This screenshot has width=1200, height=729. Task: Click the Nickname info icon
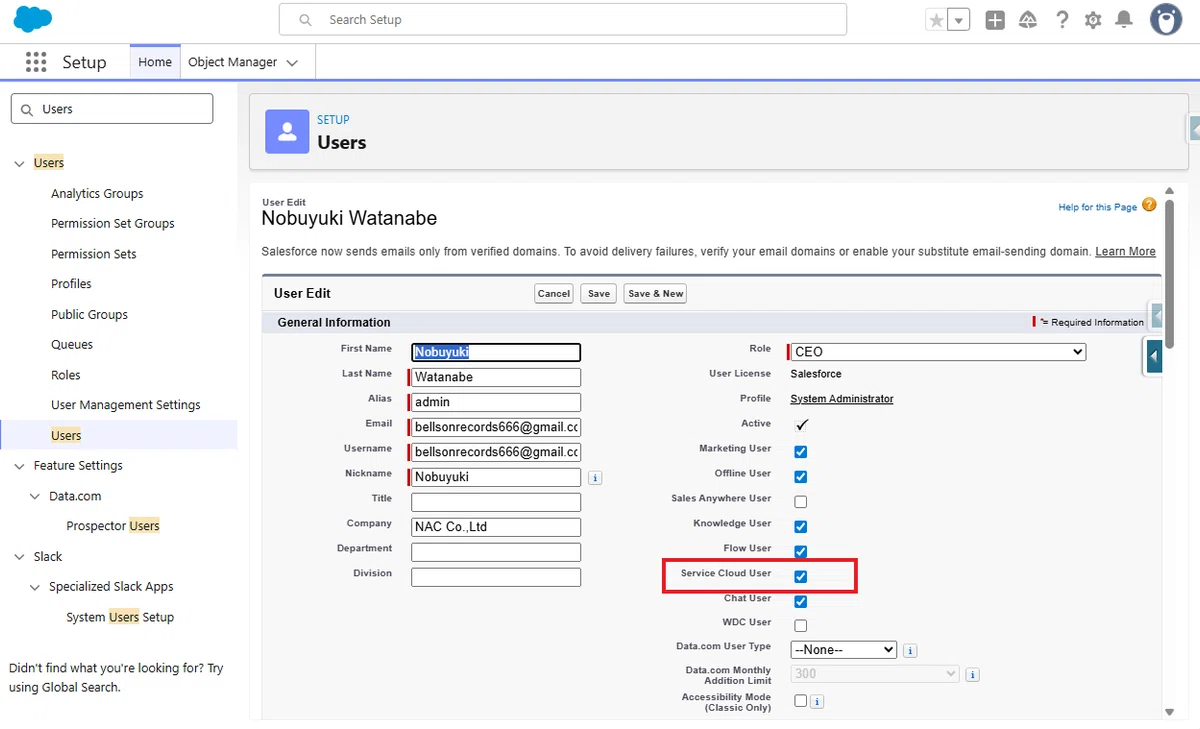pos(595,478)
